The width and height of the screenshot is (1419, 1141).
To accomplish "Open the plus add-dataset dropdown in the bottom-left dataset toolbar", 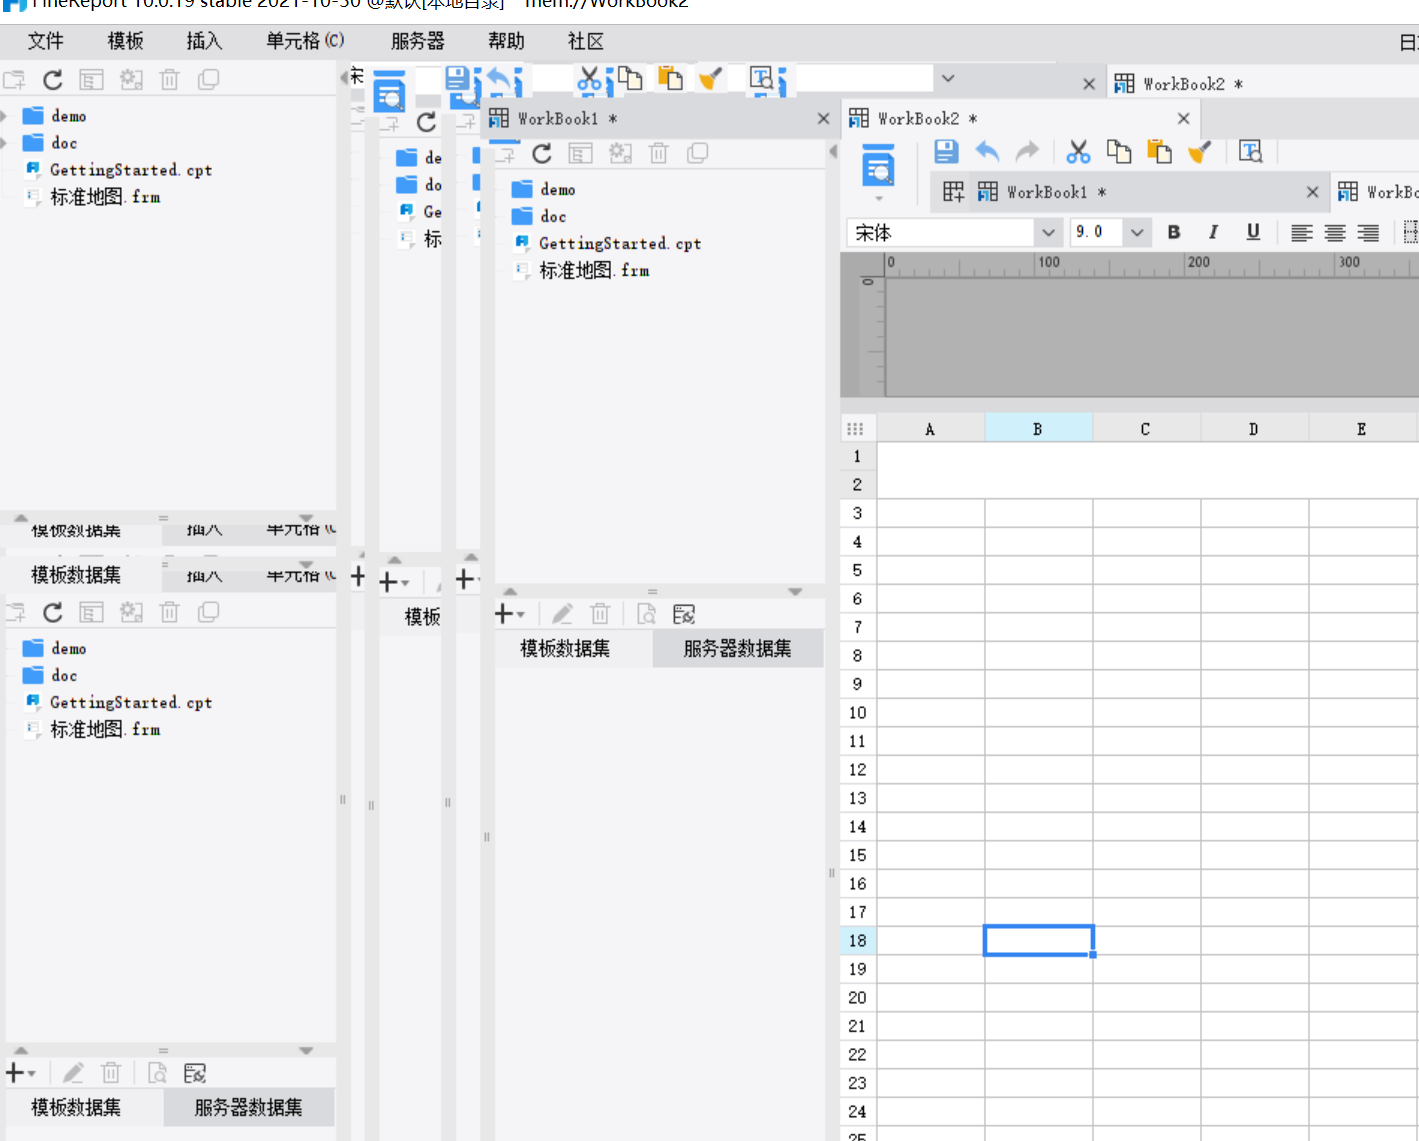I will (21, 1073).
